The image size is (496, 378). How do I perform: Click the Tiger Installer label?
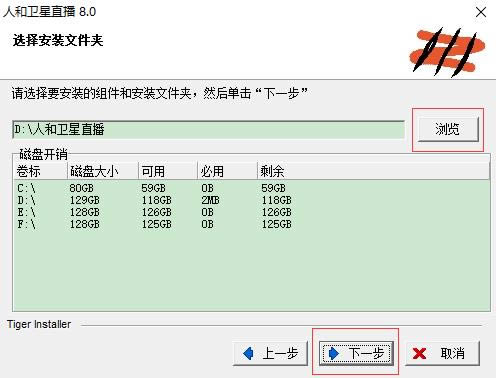tap(39, 324)
